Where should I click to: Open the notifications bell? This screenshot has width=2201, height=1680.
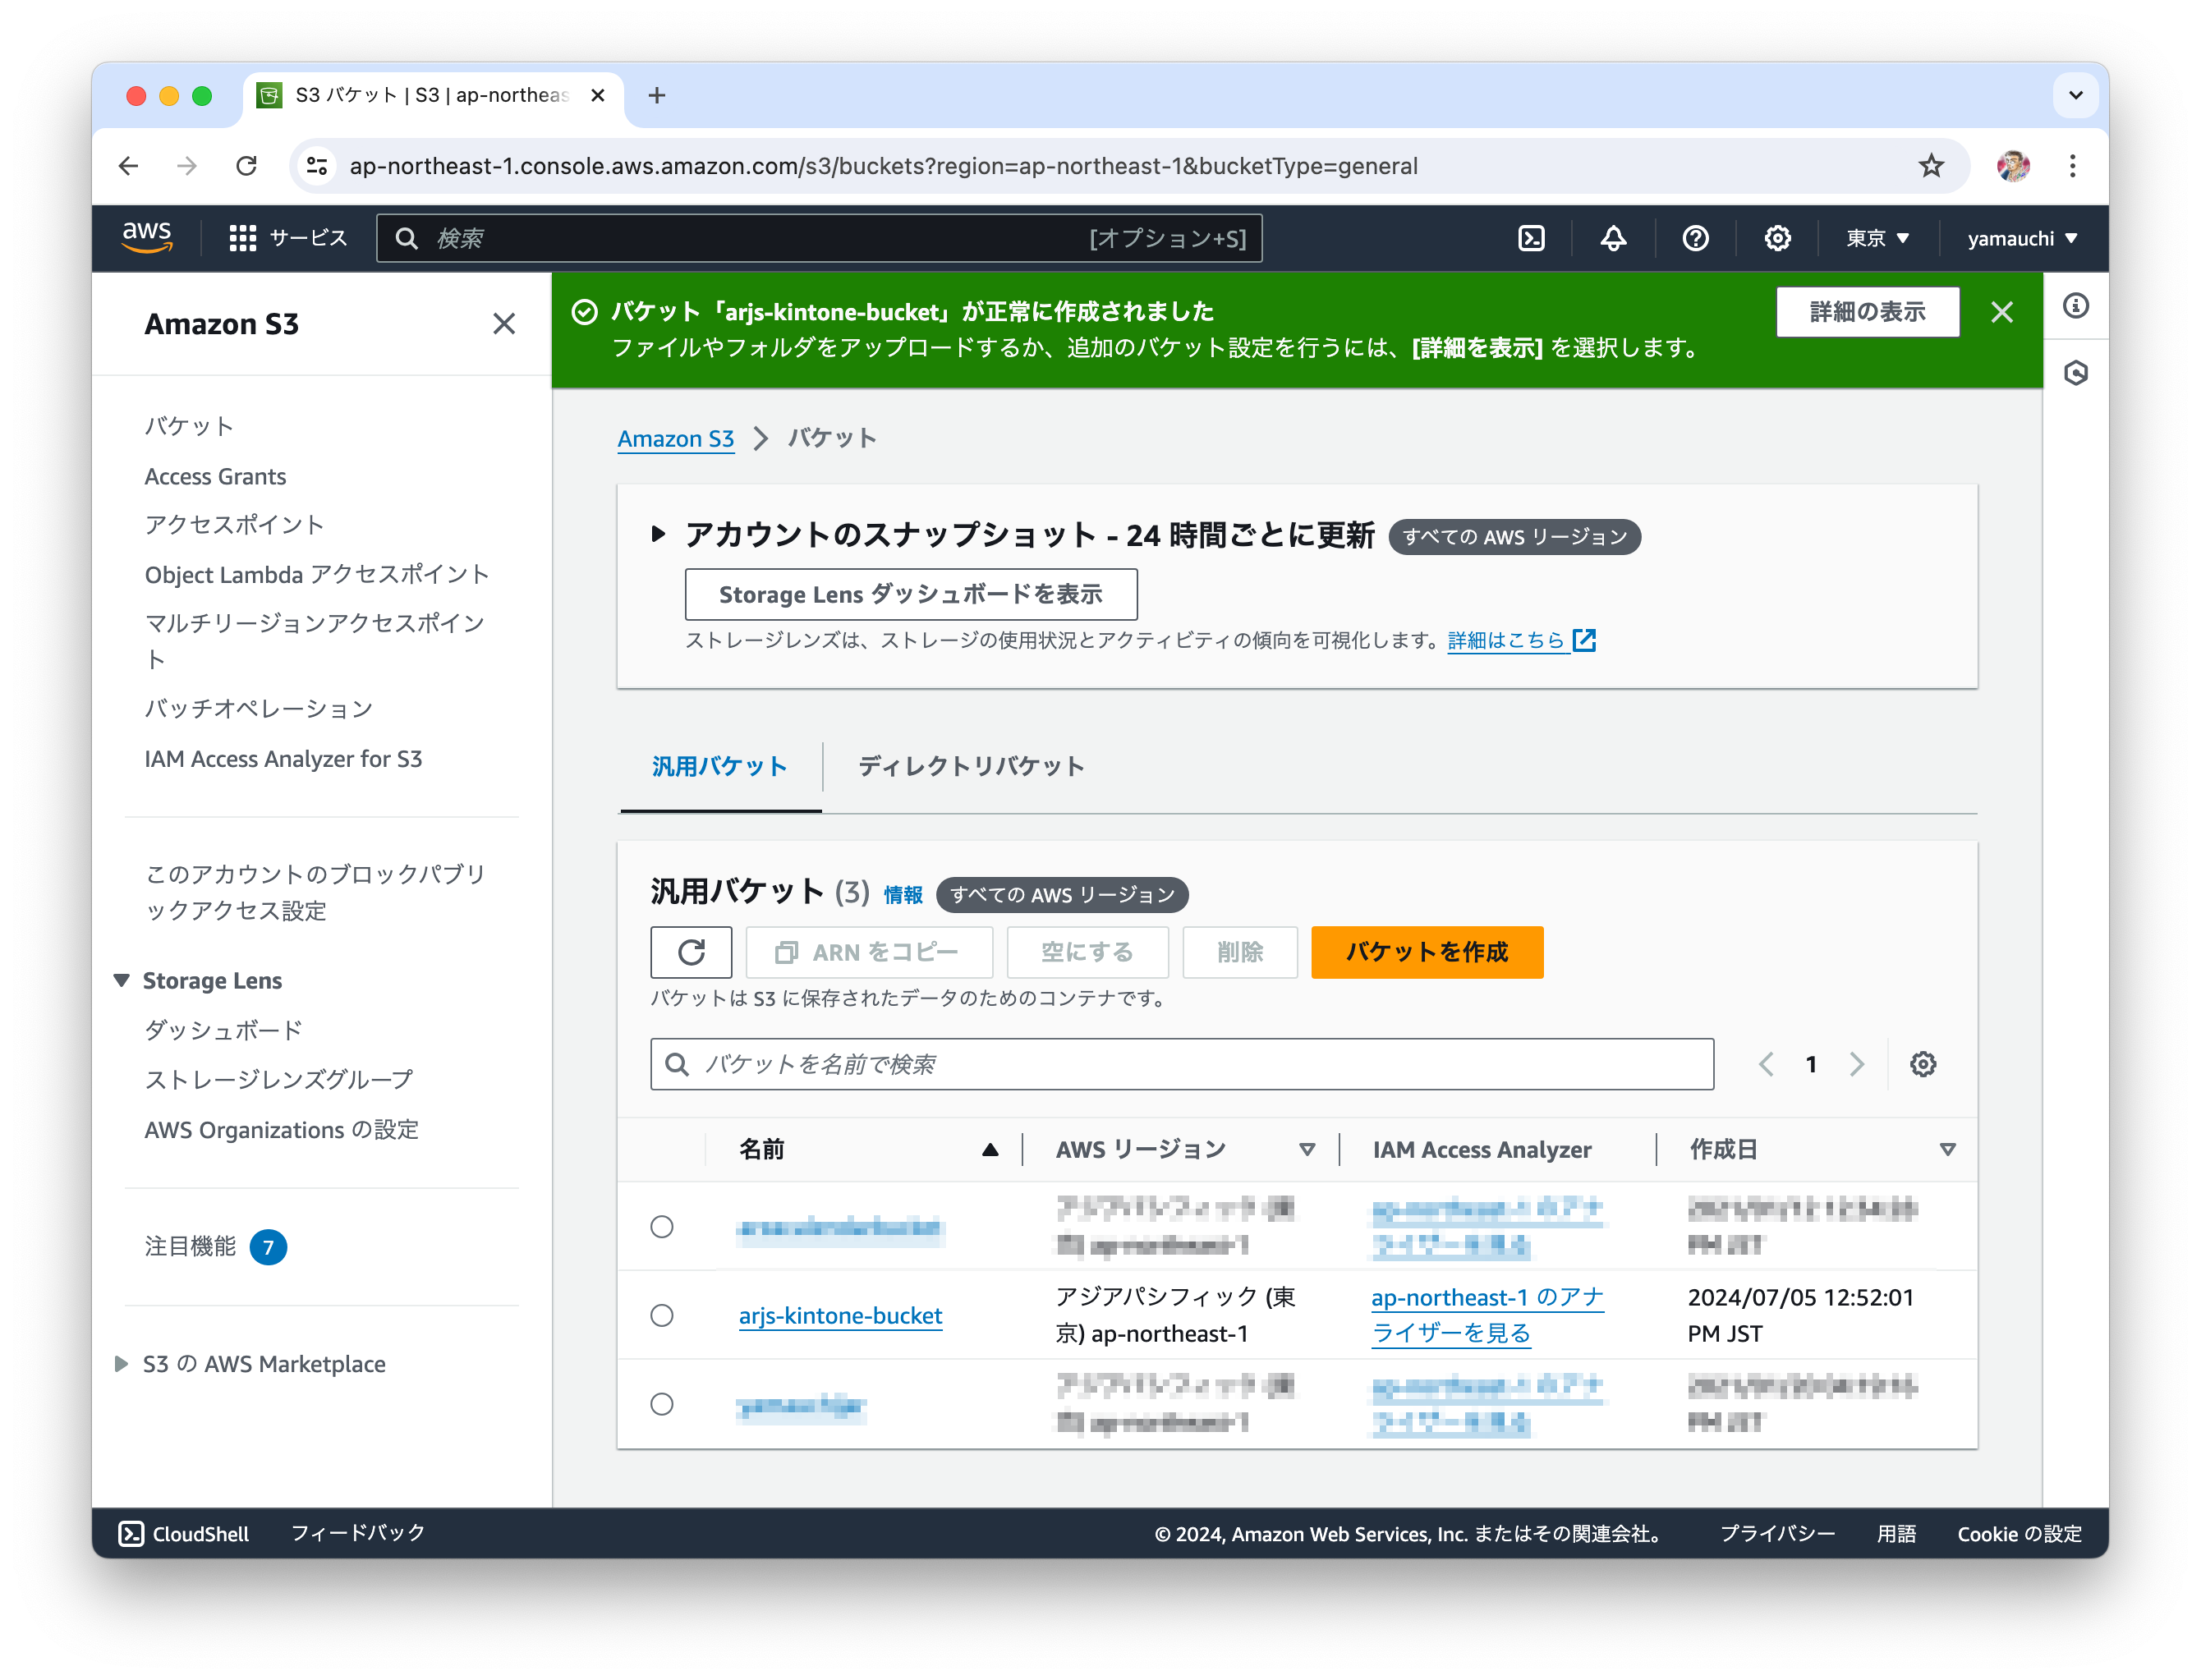[1612, 238]
